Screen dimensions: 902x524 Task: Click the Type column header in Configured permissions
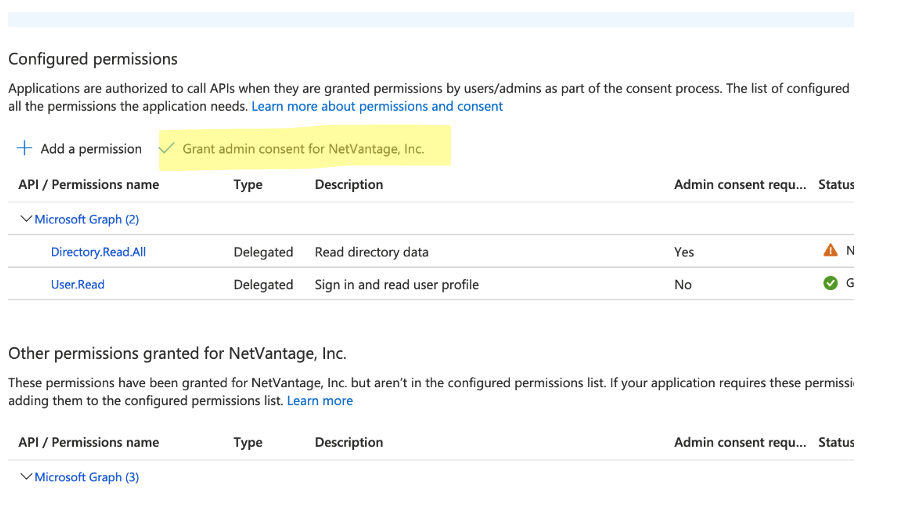[248, 184]
